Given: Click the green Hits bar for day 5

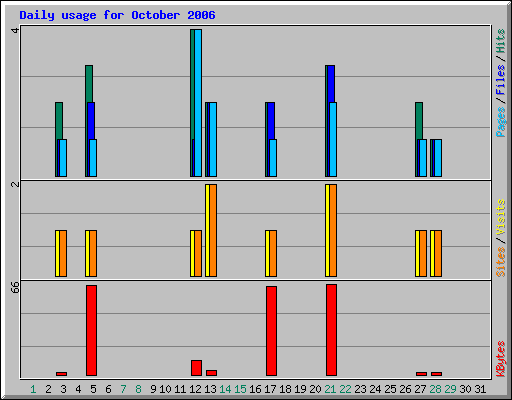Looking at the screenshot, I should coord(89,83).
